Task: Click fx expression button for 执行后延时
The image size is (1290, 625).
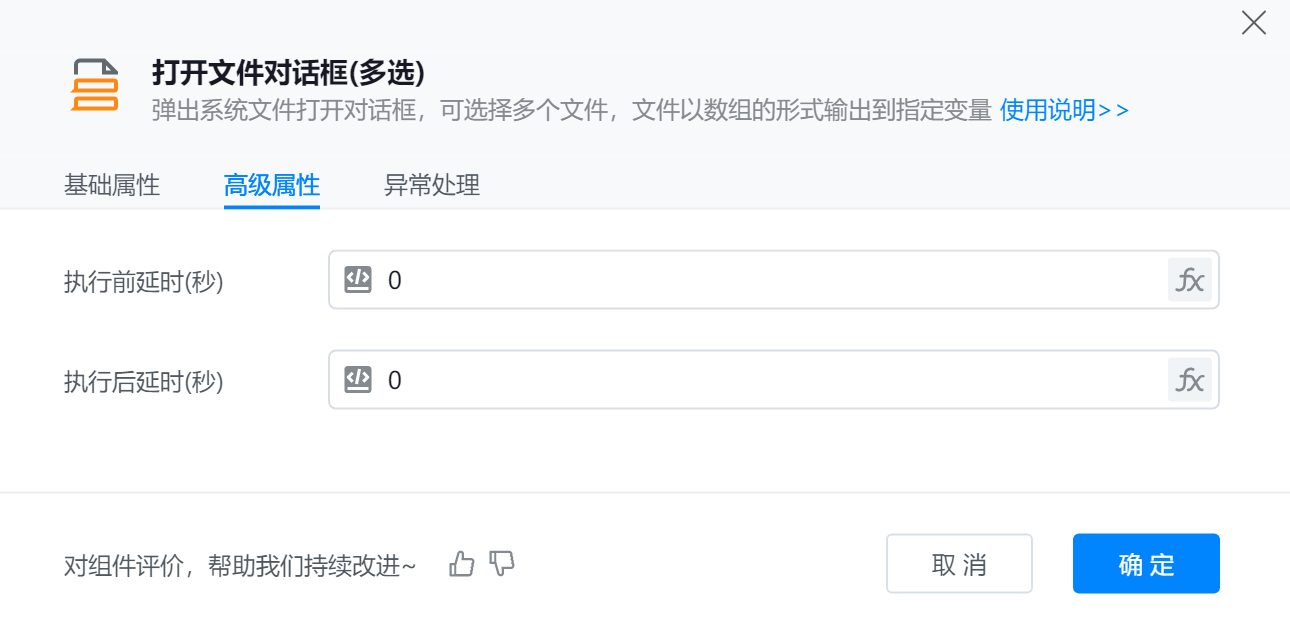Action: [x=1189, y=380]
